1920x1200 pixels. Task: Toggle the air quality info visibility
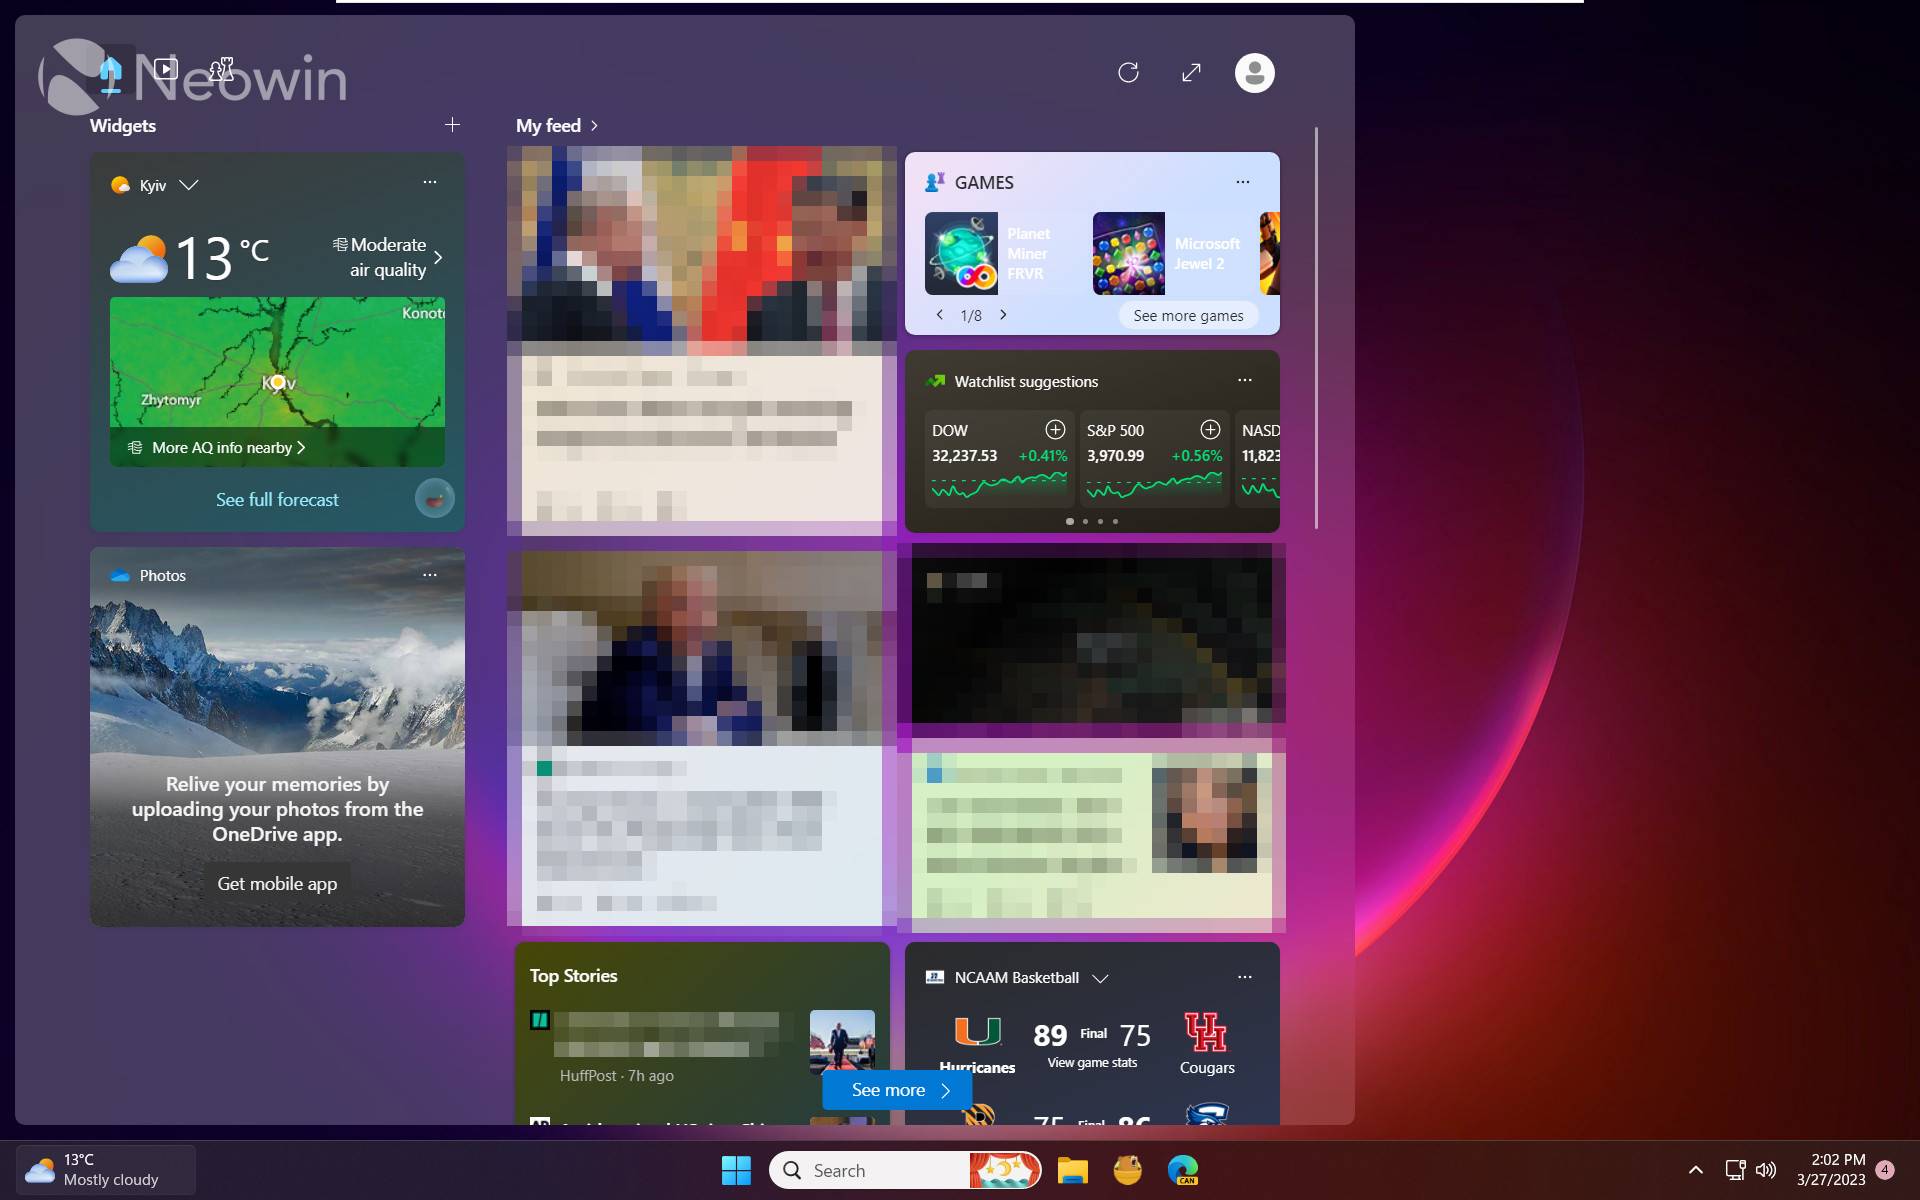click(x=441, y=257)
